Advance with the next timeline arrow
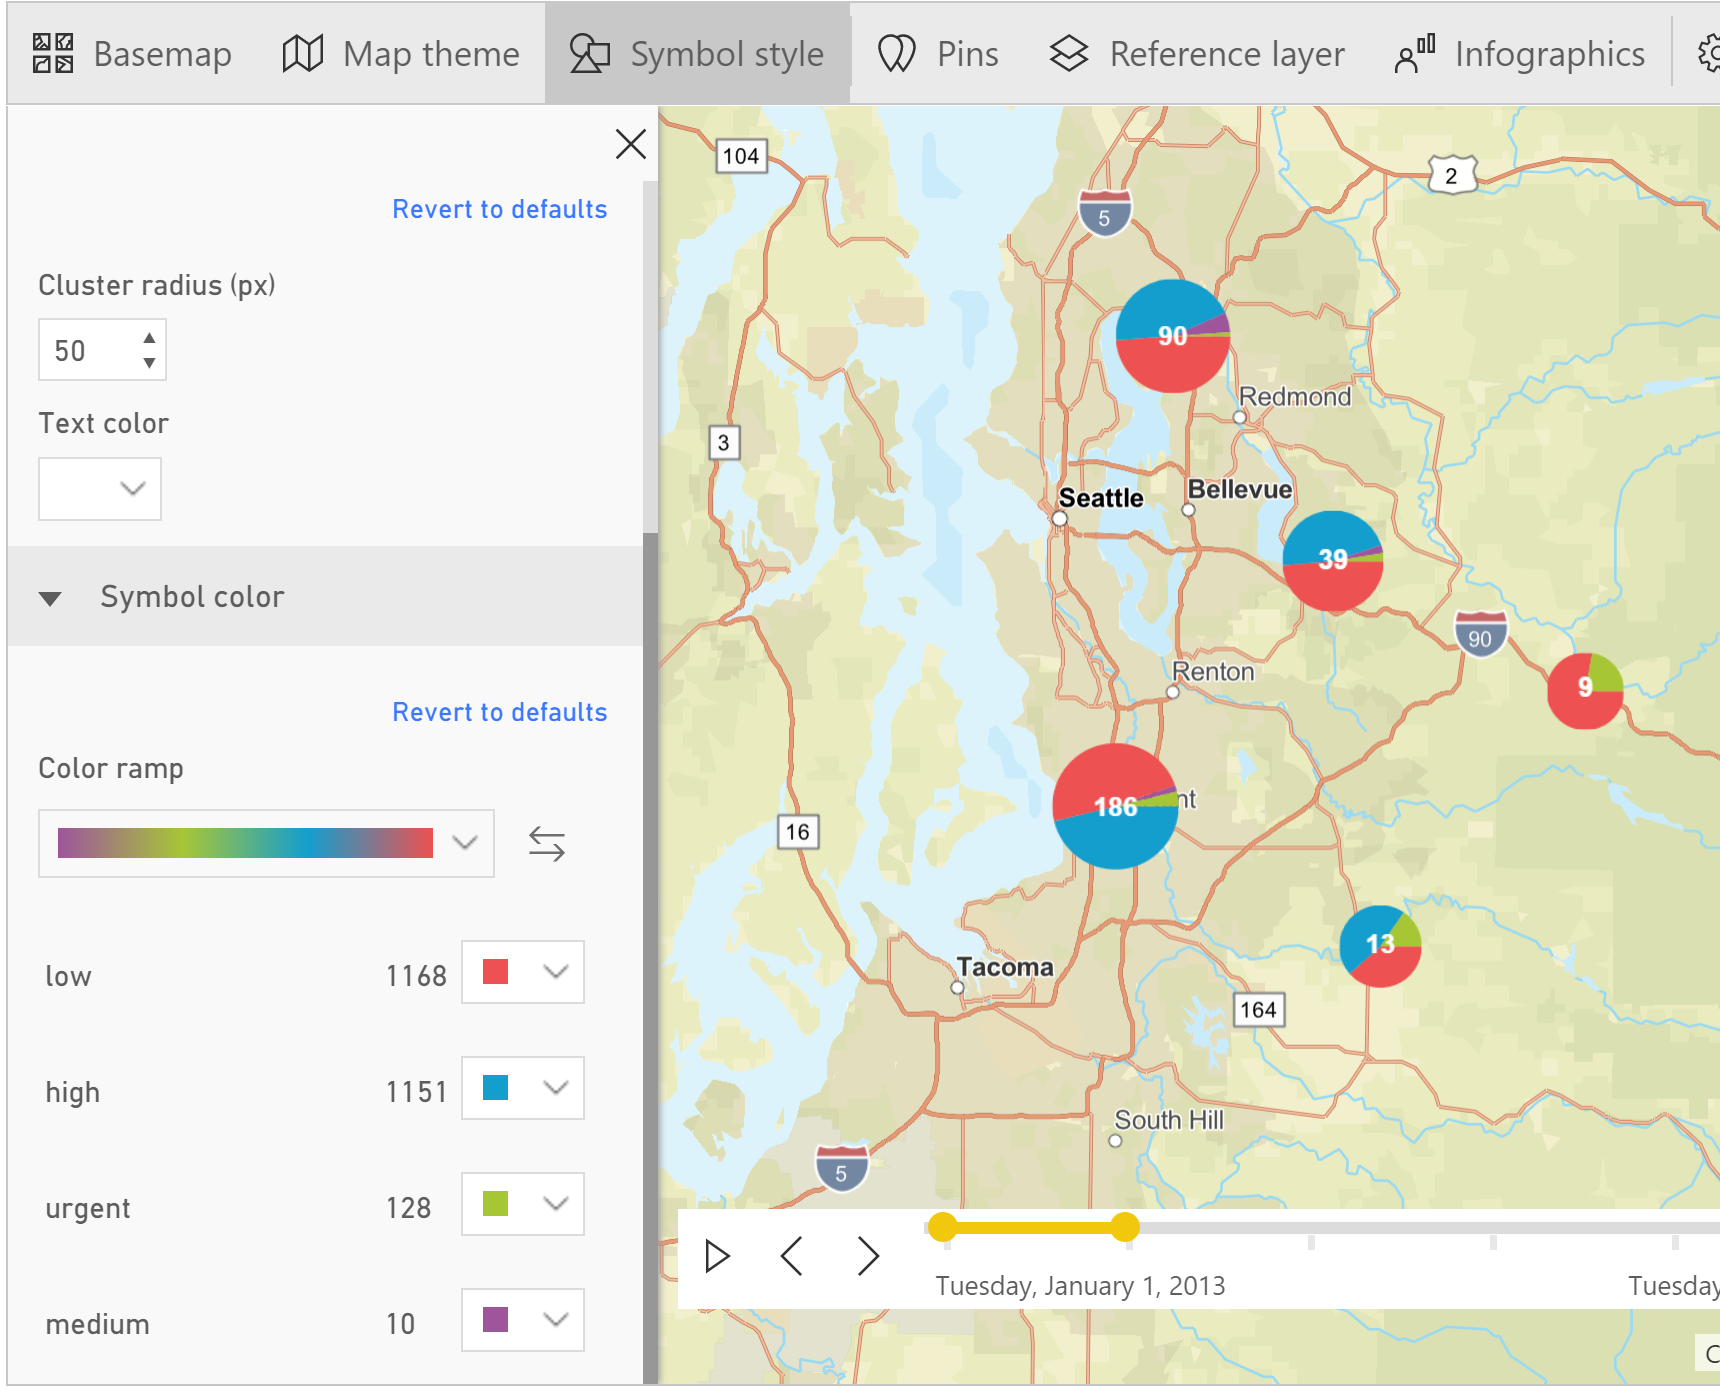This screenshot has height=1393, width=1720. (x=866, y=1256)
